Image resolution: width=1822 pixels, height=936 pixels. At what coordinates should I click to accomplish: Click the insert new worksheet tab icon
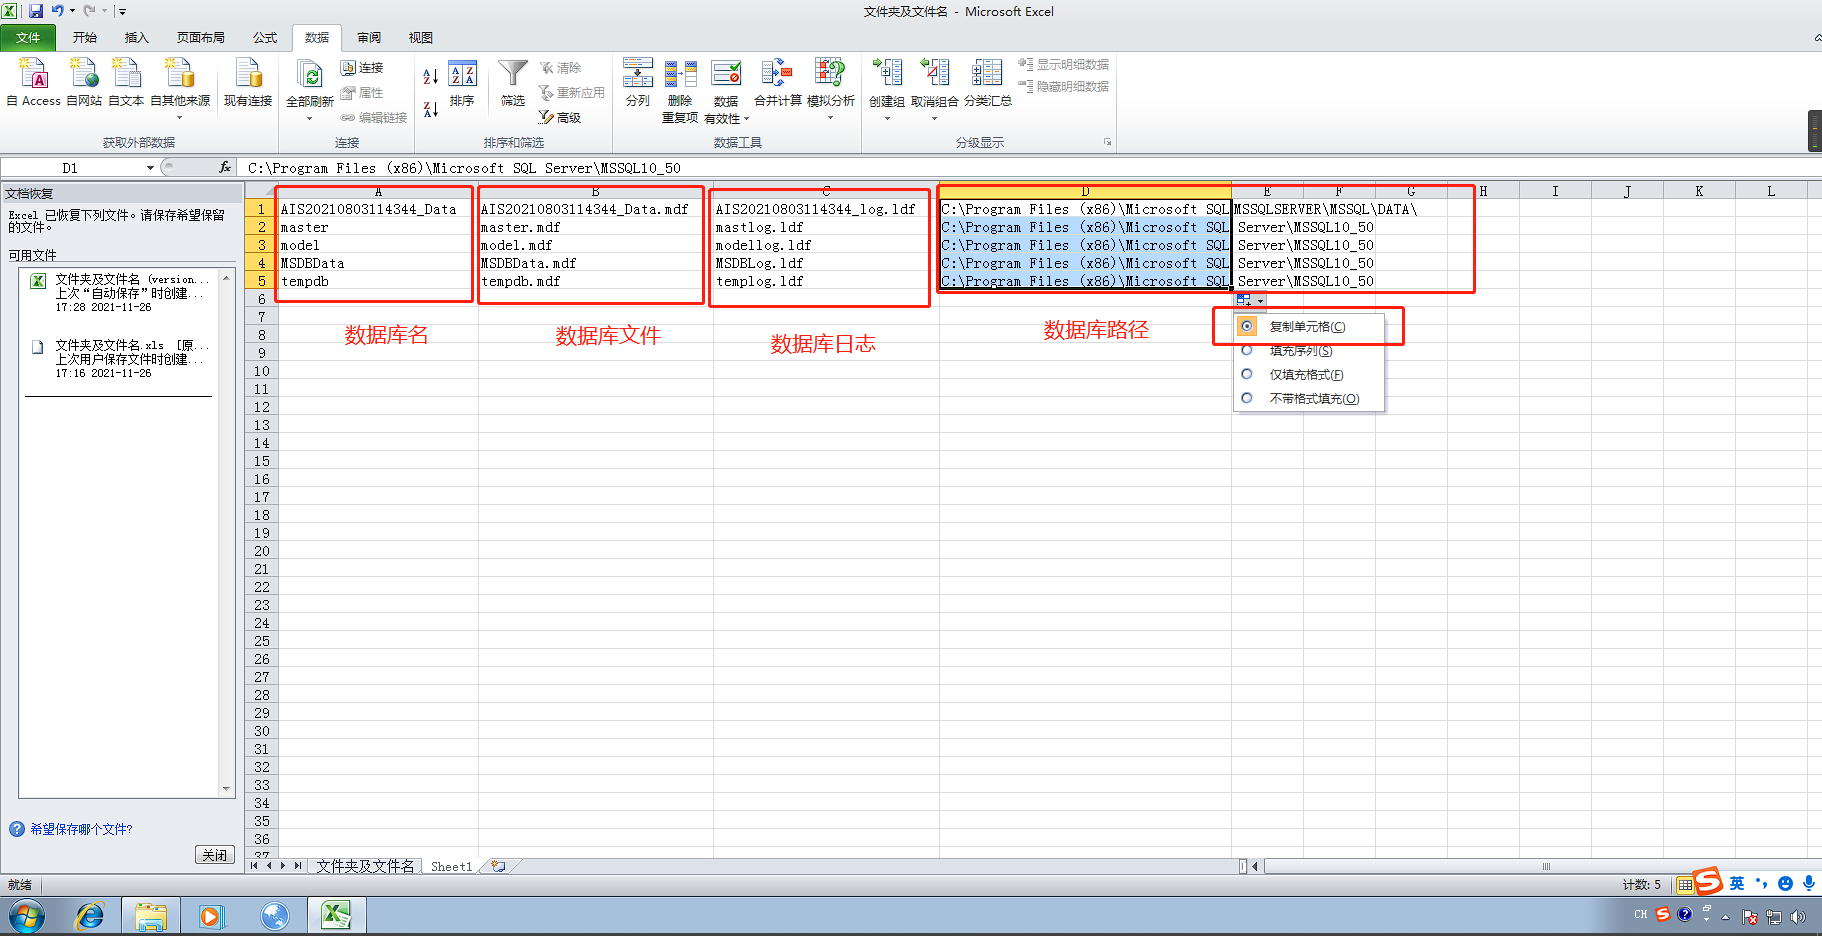498,866
